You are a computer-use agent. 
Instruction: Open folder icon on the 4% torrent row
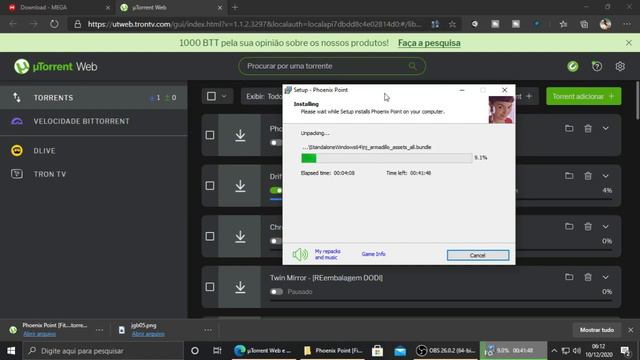569,176
